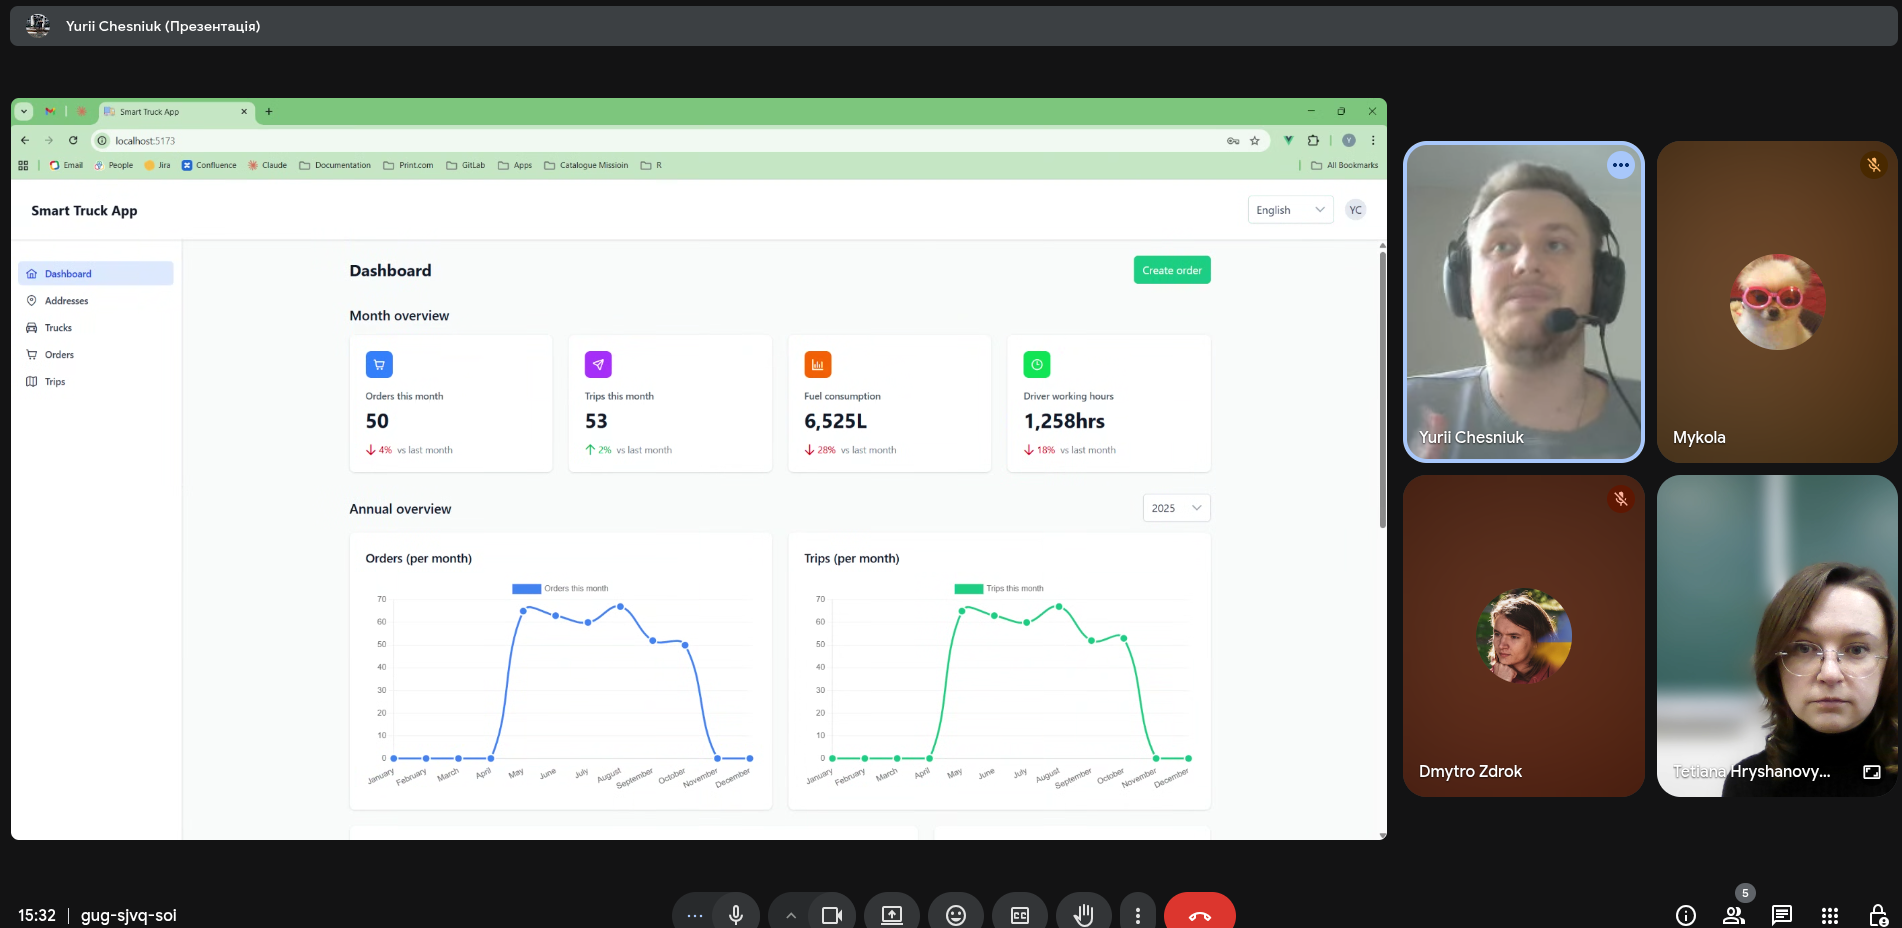This screenshot has width=1902, height=928.
Task: Click the Orders this month legend swatch
Action: (526, 589)
